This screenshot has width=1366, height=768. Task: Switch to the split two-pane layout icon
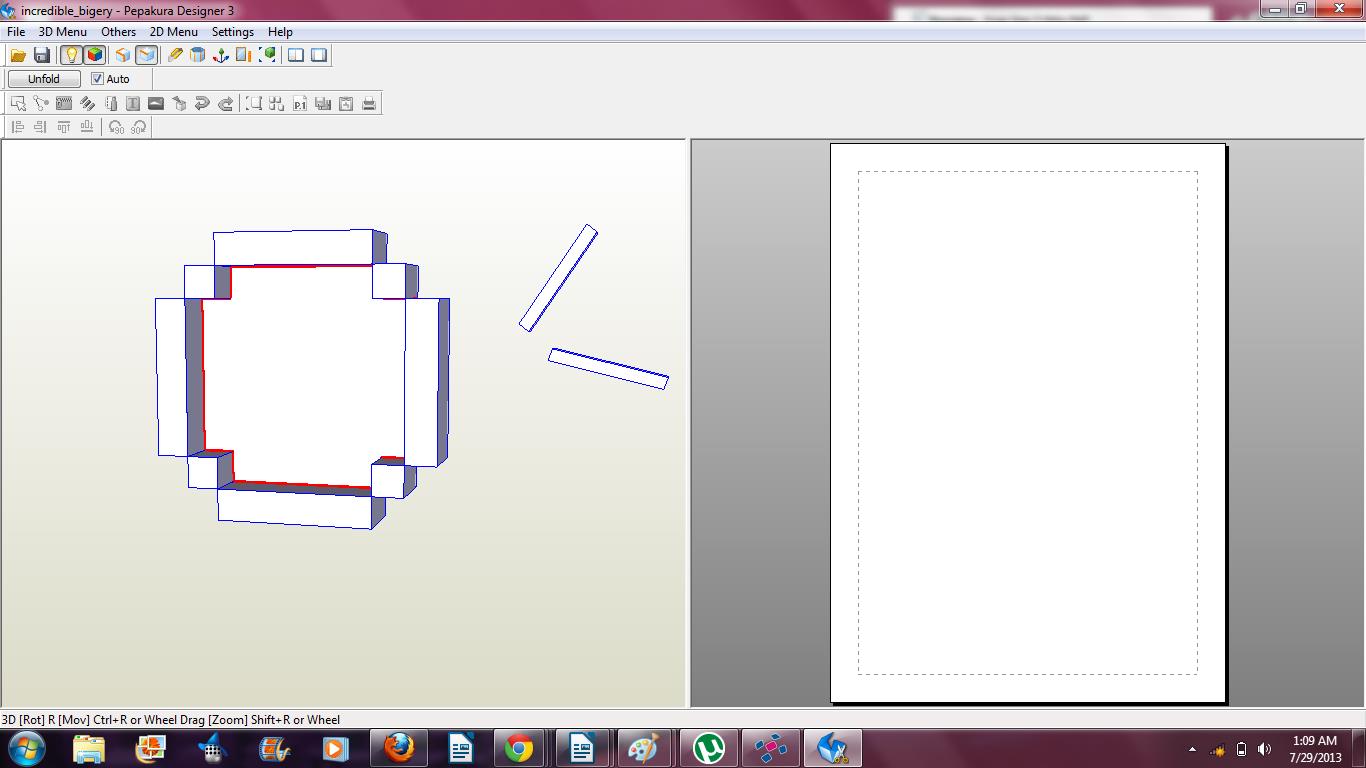(x=296, y=55)
